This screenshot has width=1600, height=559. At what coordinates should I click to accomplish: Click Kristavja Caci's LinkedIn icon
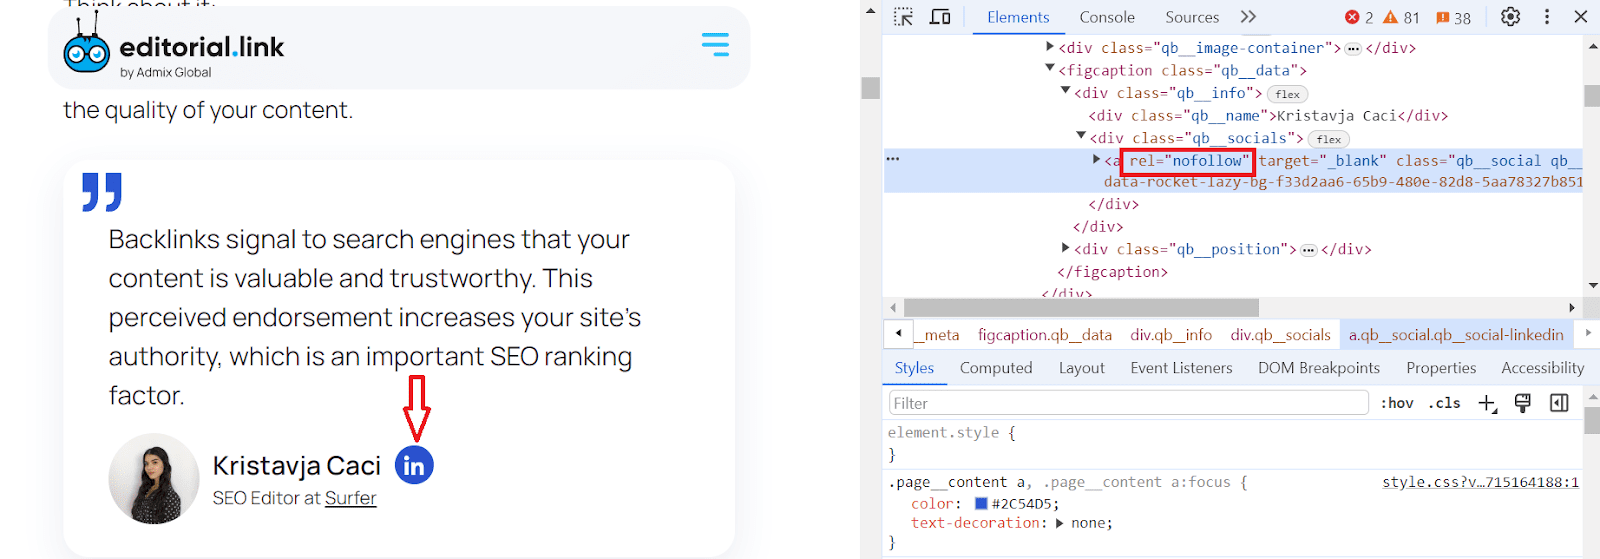point(414,465)
